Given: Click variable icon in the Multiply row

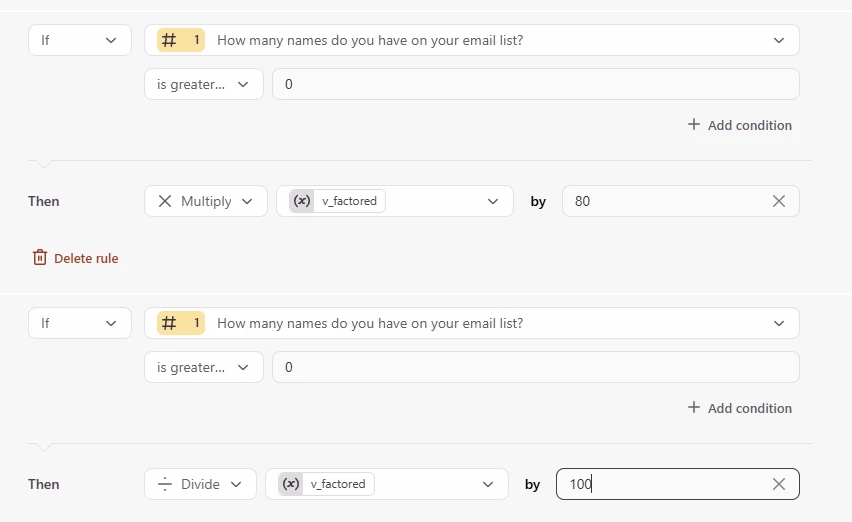Looking at the screenshot, I should [302, 201].
